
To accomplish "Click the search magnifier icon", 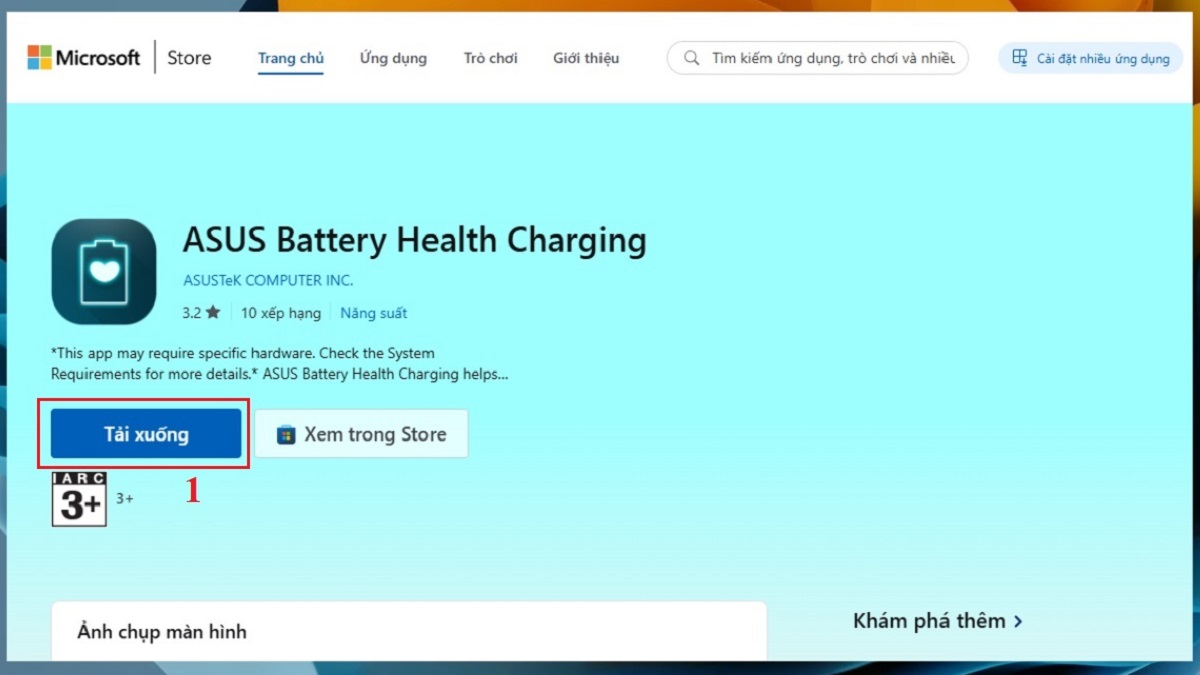I will pos(691,58).
